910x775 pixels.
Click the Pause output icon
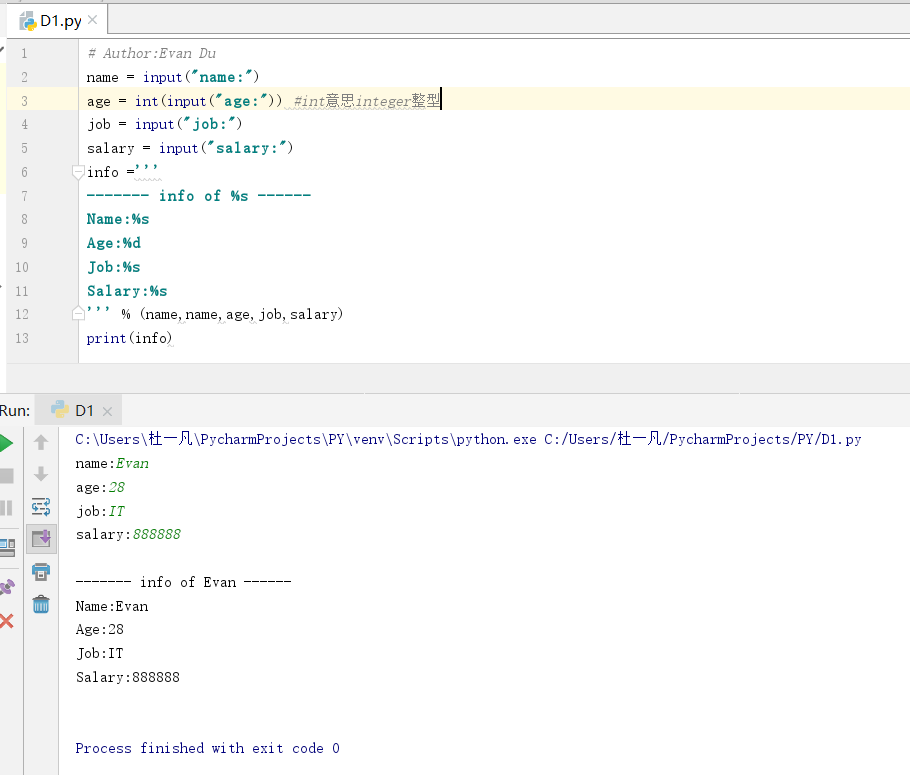coord(6,508)
